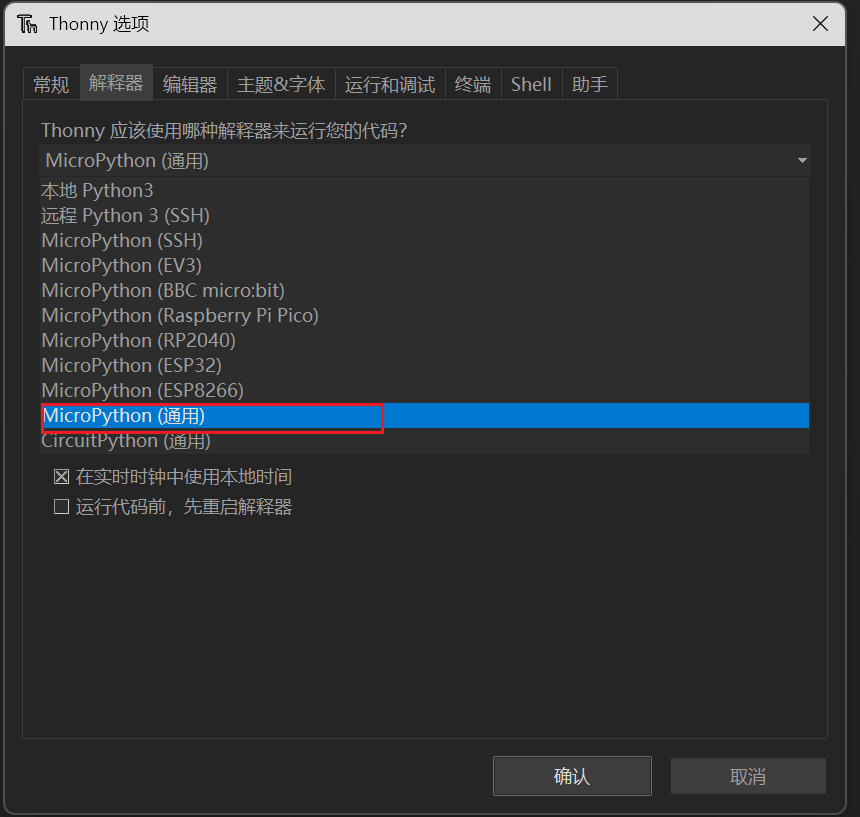
Task: Pick MicroPython (Raspberry Pi Pico) option
Action: [425, 316]
